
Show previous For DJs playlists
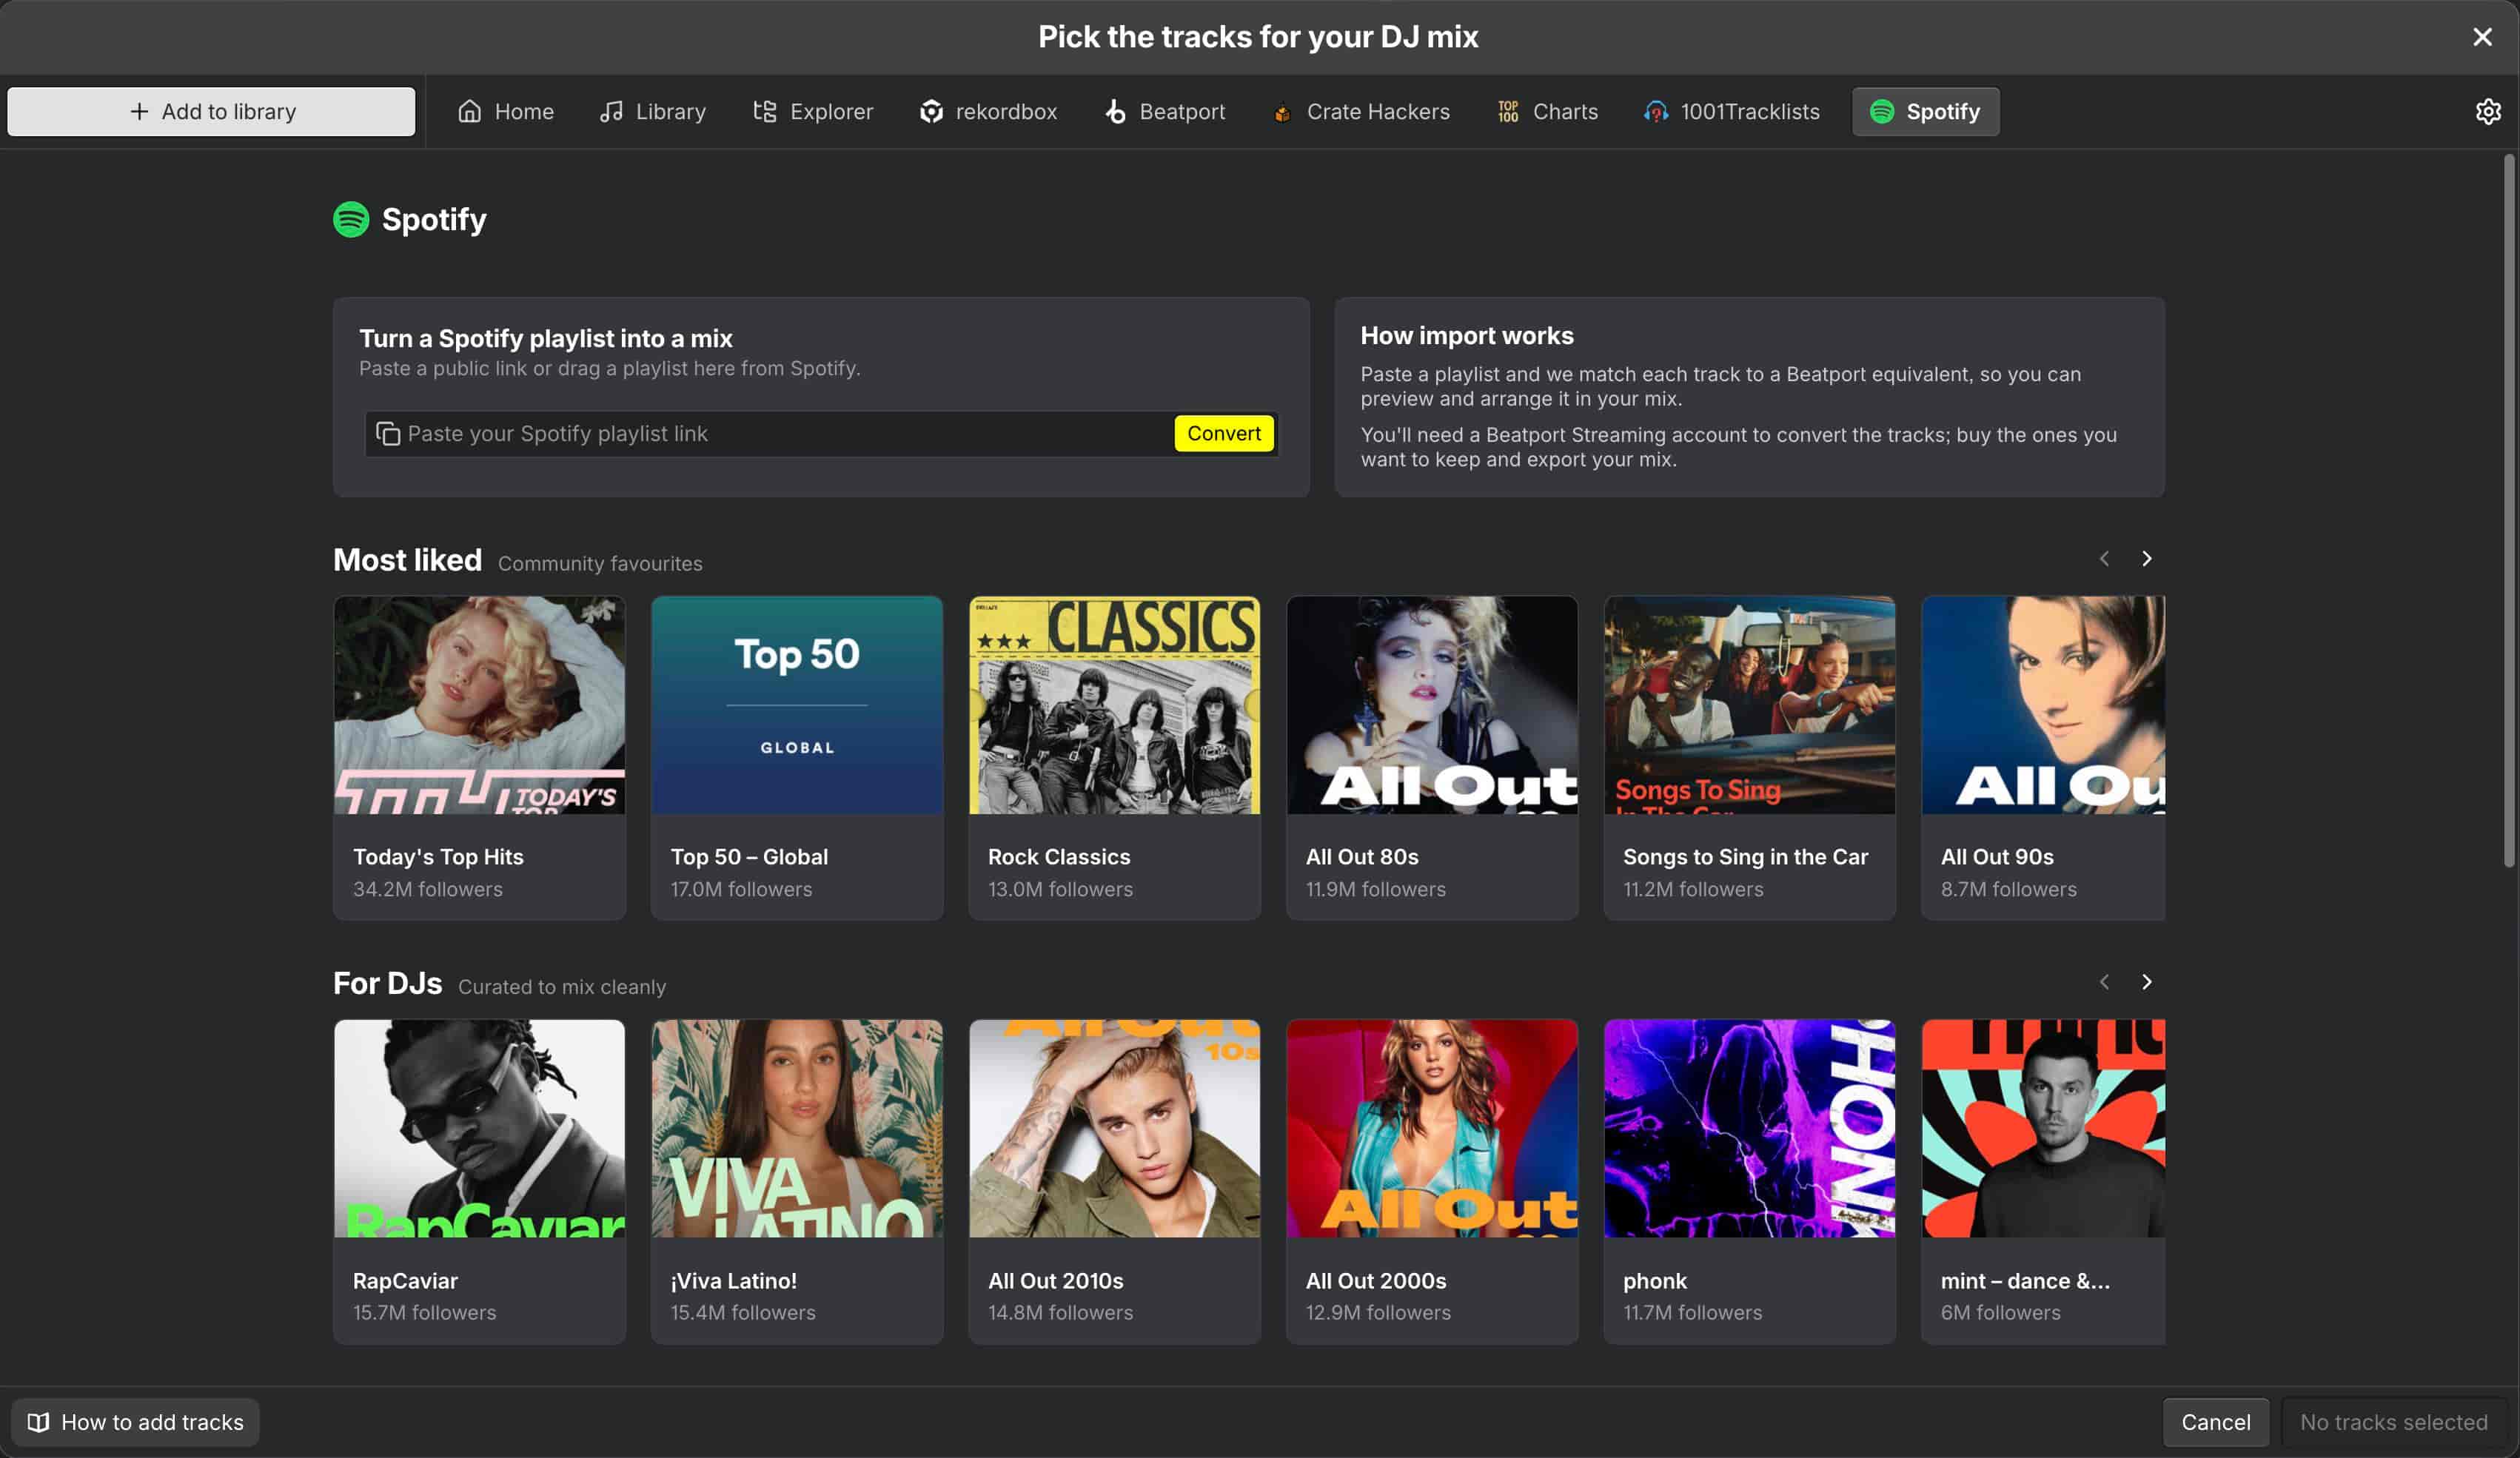tap(2104, 982)
